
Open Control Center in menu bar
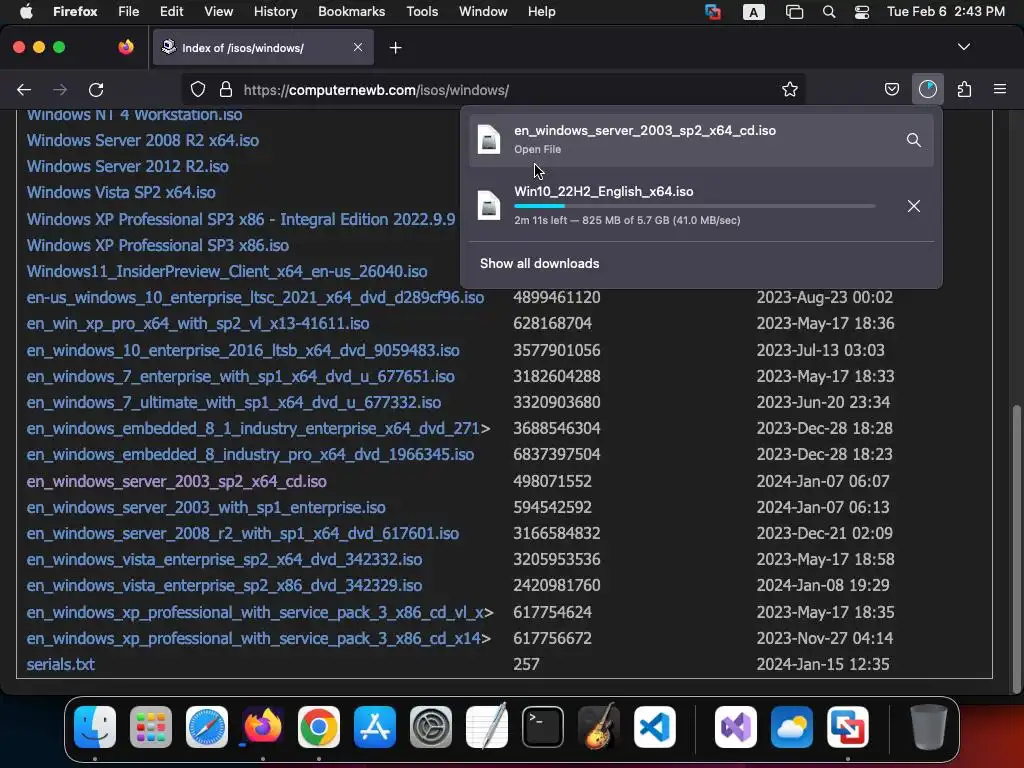pyautogui.click(x=861, y=12)
